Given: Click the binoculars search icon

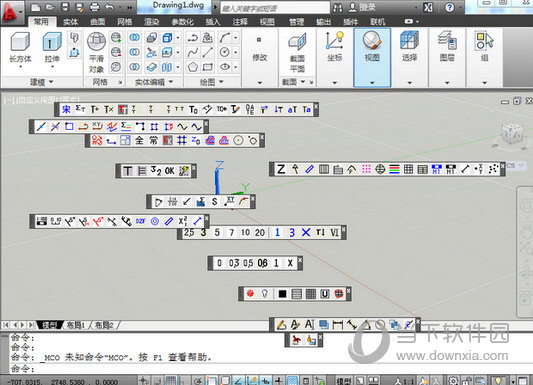Looking at the screenshot, I should coord(338,7).
